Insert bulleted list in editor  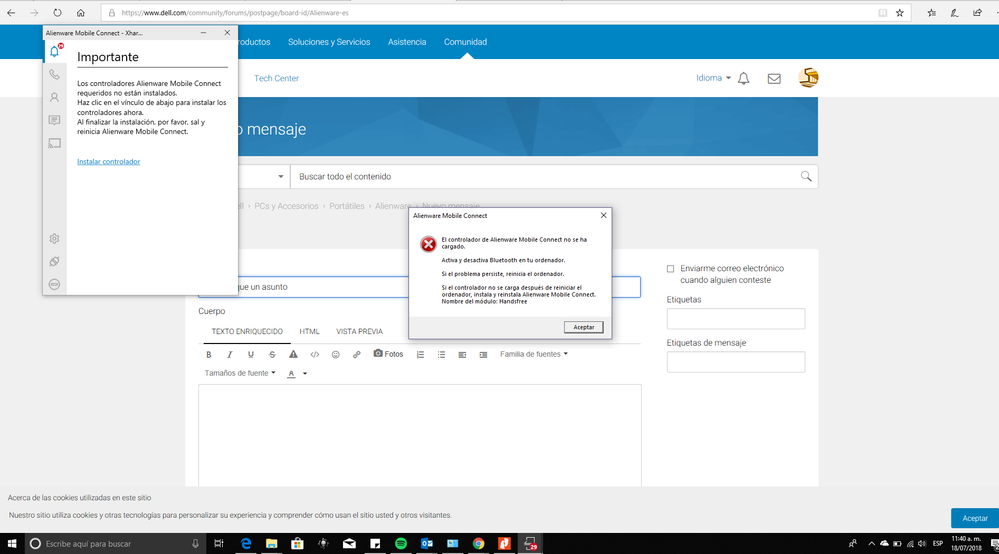(x=442, y=355)
